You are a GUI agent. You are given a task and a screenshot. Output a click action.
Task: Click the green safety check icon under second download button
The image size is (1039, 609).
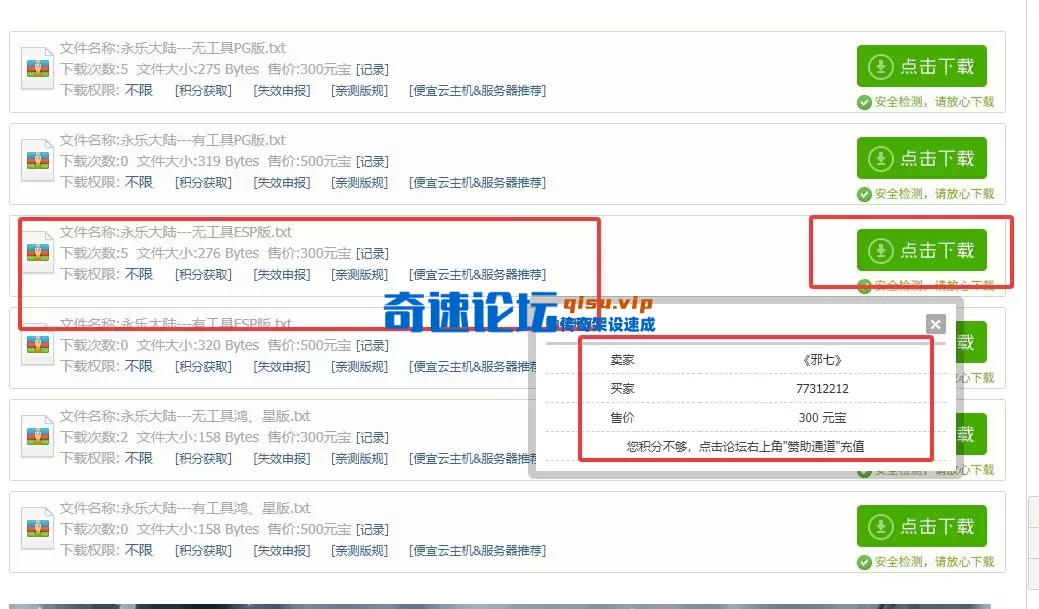864,194
